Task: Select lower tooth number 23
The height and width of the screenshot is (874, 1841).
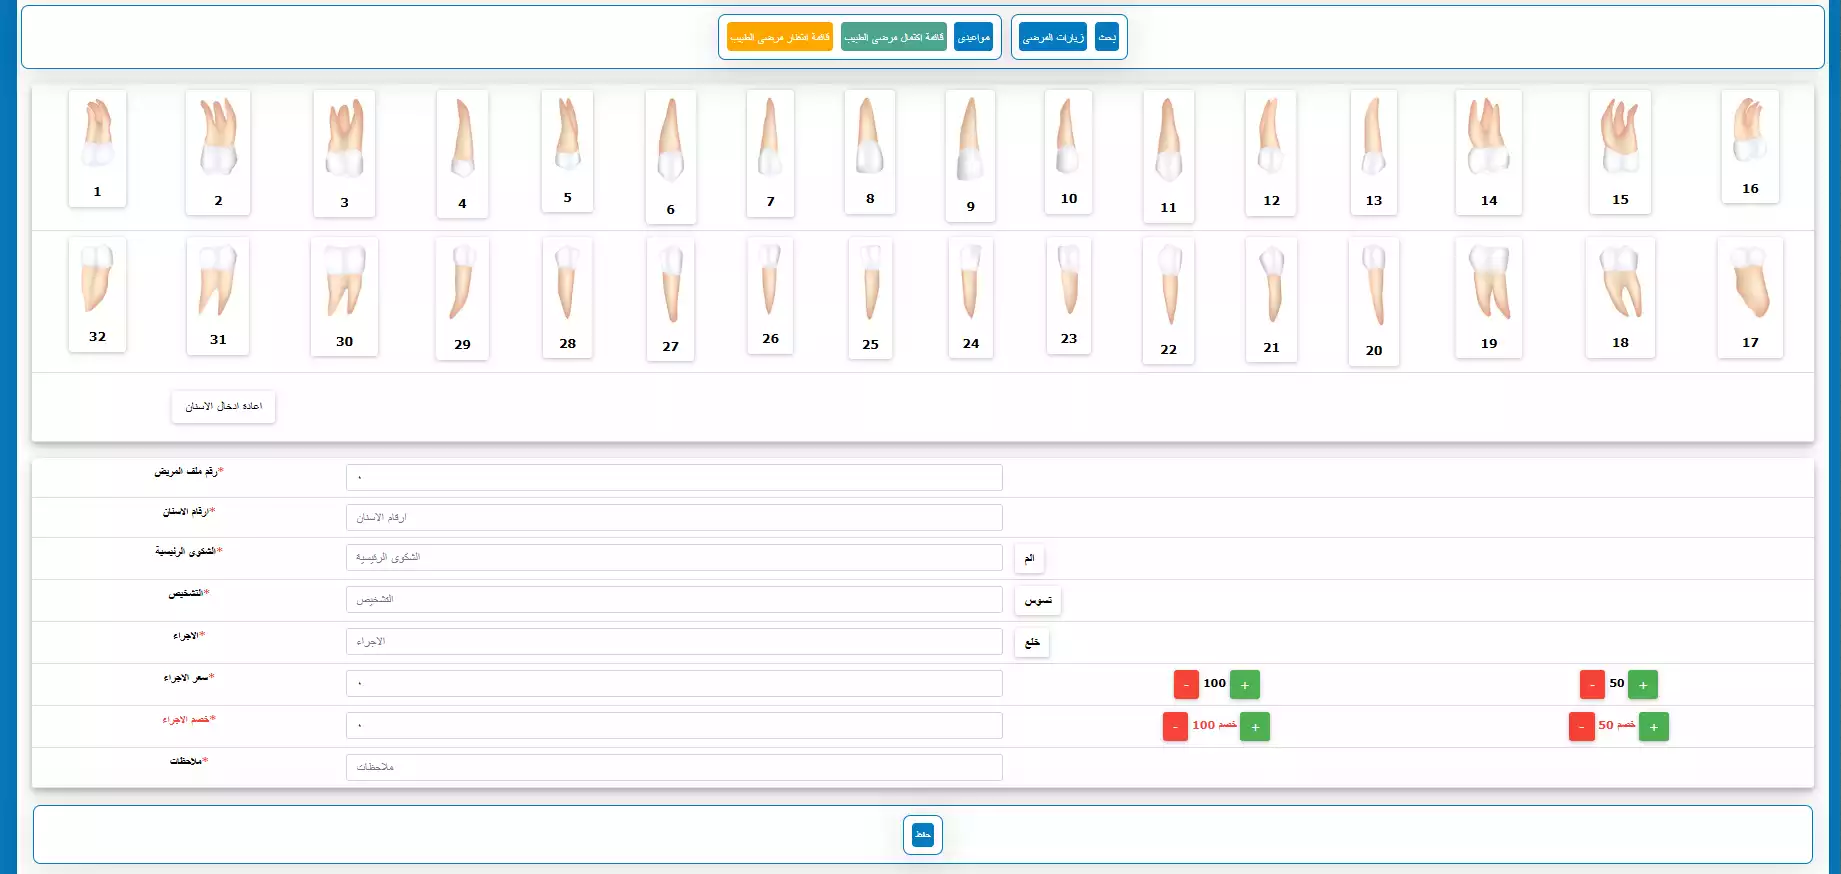Action: click(1069, 296)
